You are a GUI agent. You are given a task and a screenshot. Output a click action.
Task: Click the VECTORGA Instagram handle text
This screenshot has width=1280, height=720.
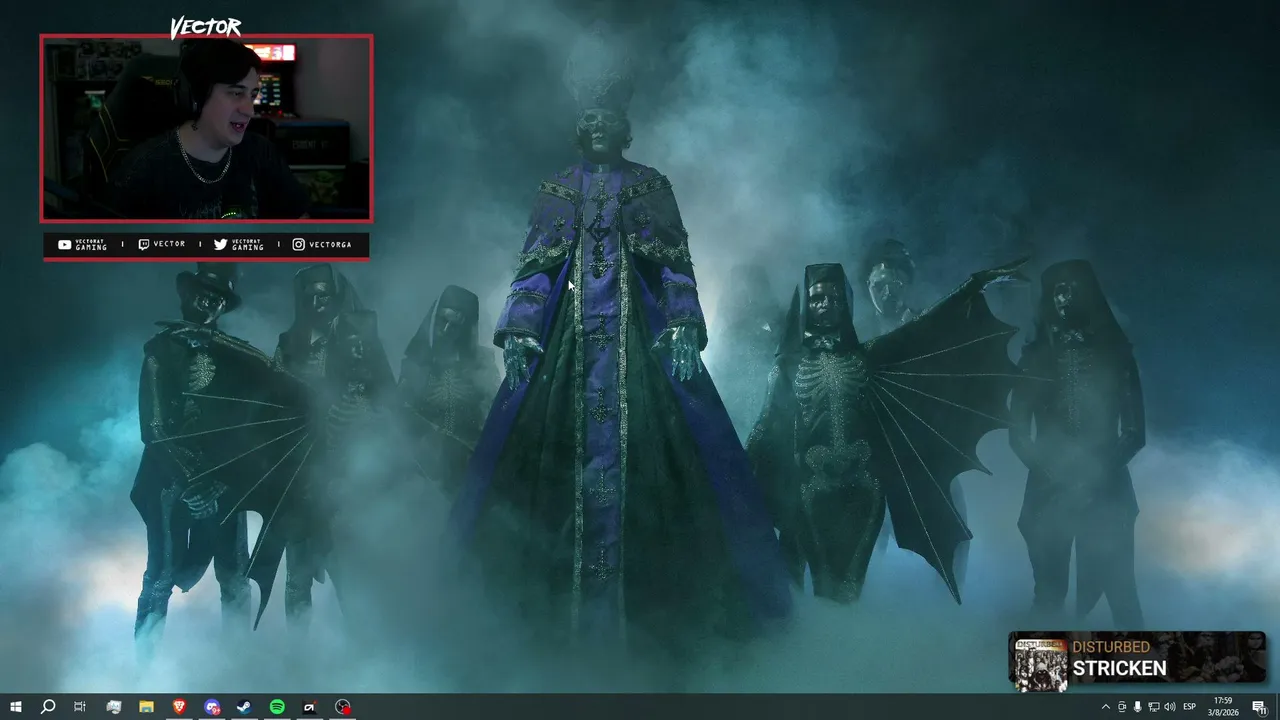[x=330, y=244]
